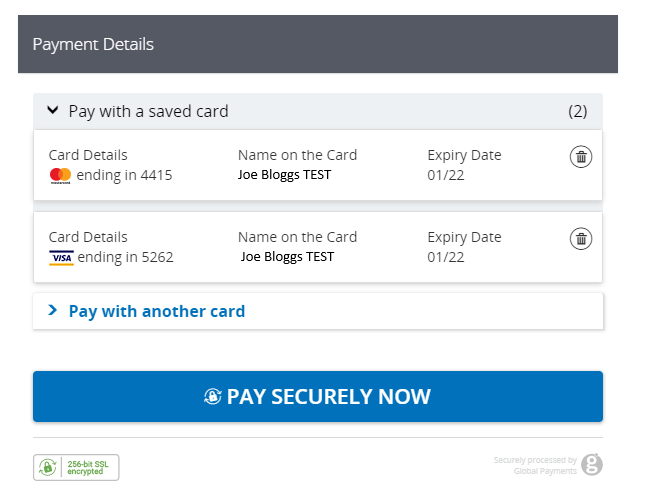Delete the saved card ending in 5262
This screenshot has width=647, height=494.
(581, 239)
